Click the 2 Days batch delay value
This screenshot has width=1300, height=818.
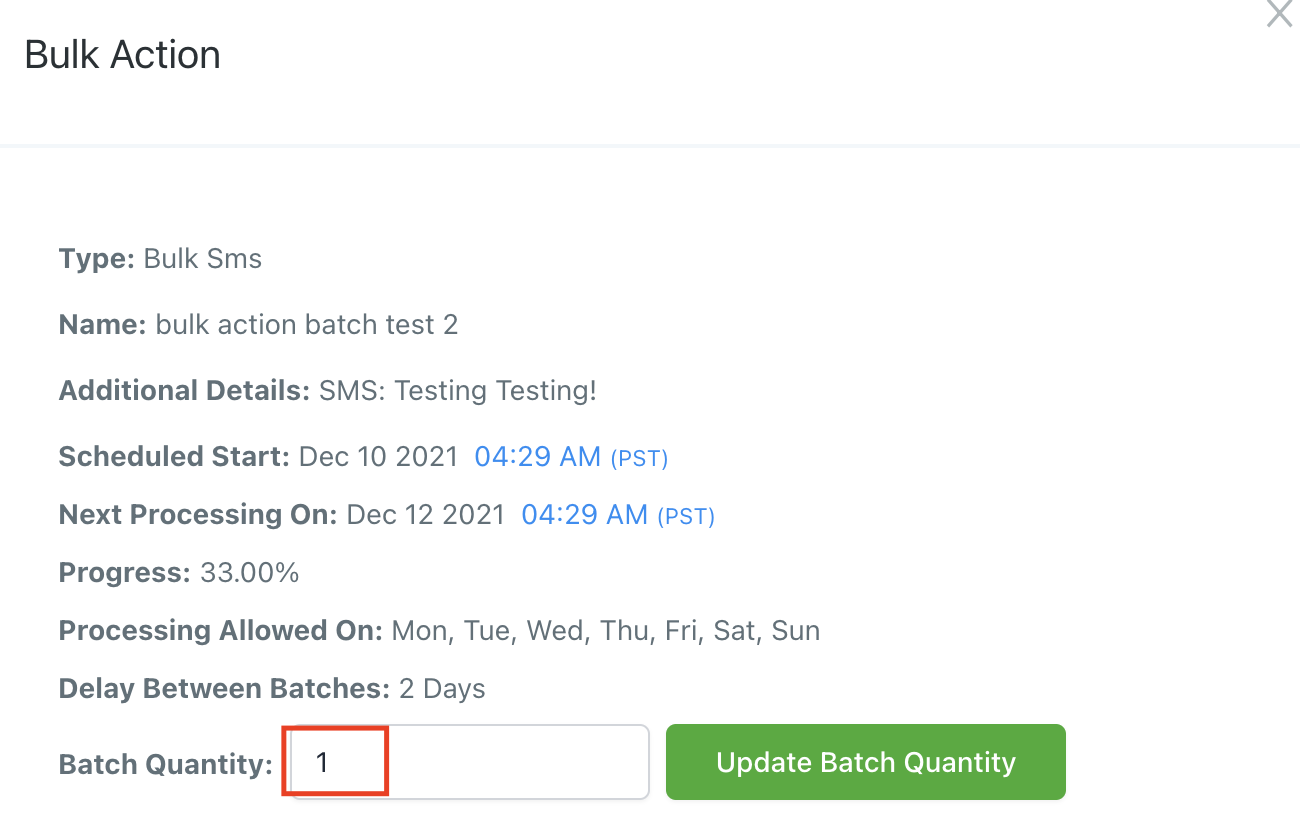point(442,689)
